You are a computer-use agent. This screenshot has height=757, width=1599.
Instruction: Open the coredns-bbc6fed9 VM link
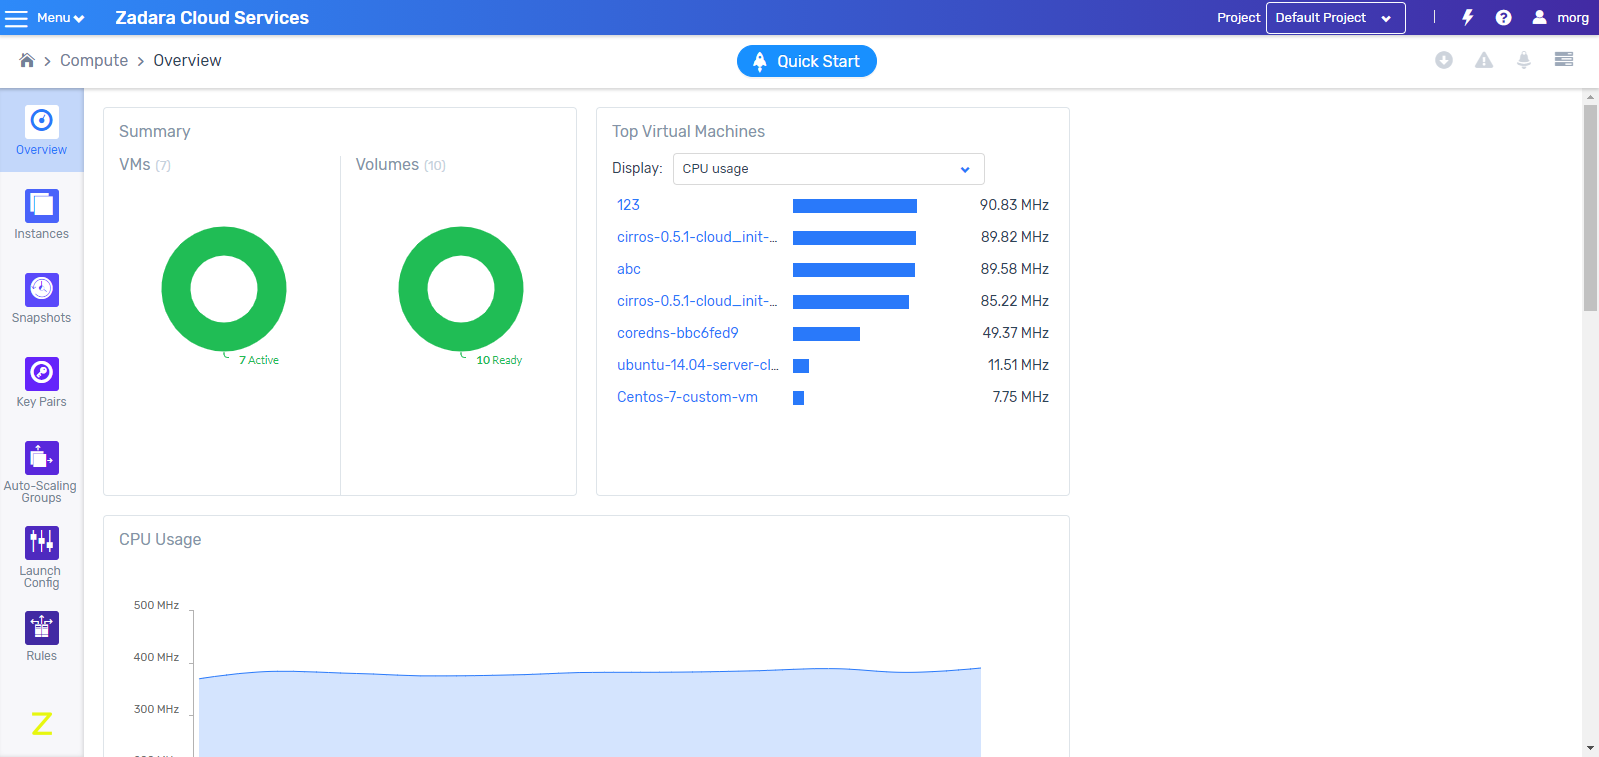(677, 333)
